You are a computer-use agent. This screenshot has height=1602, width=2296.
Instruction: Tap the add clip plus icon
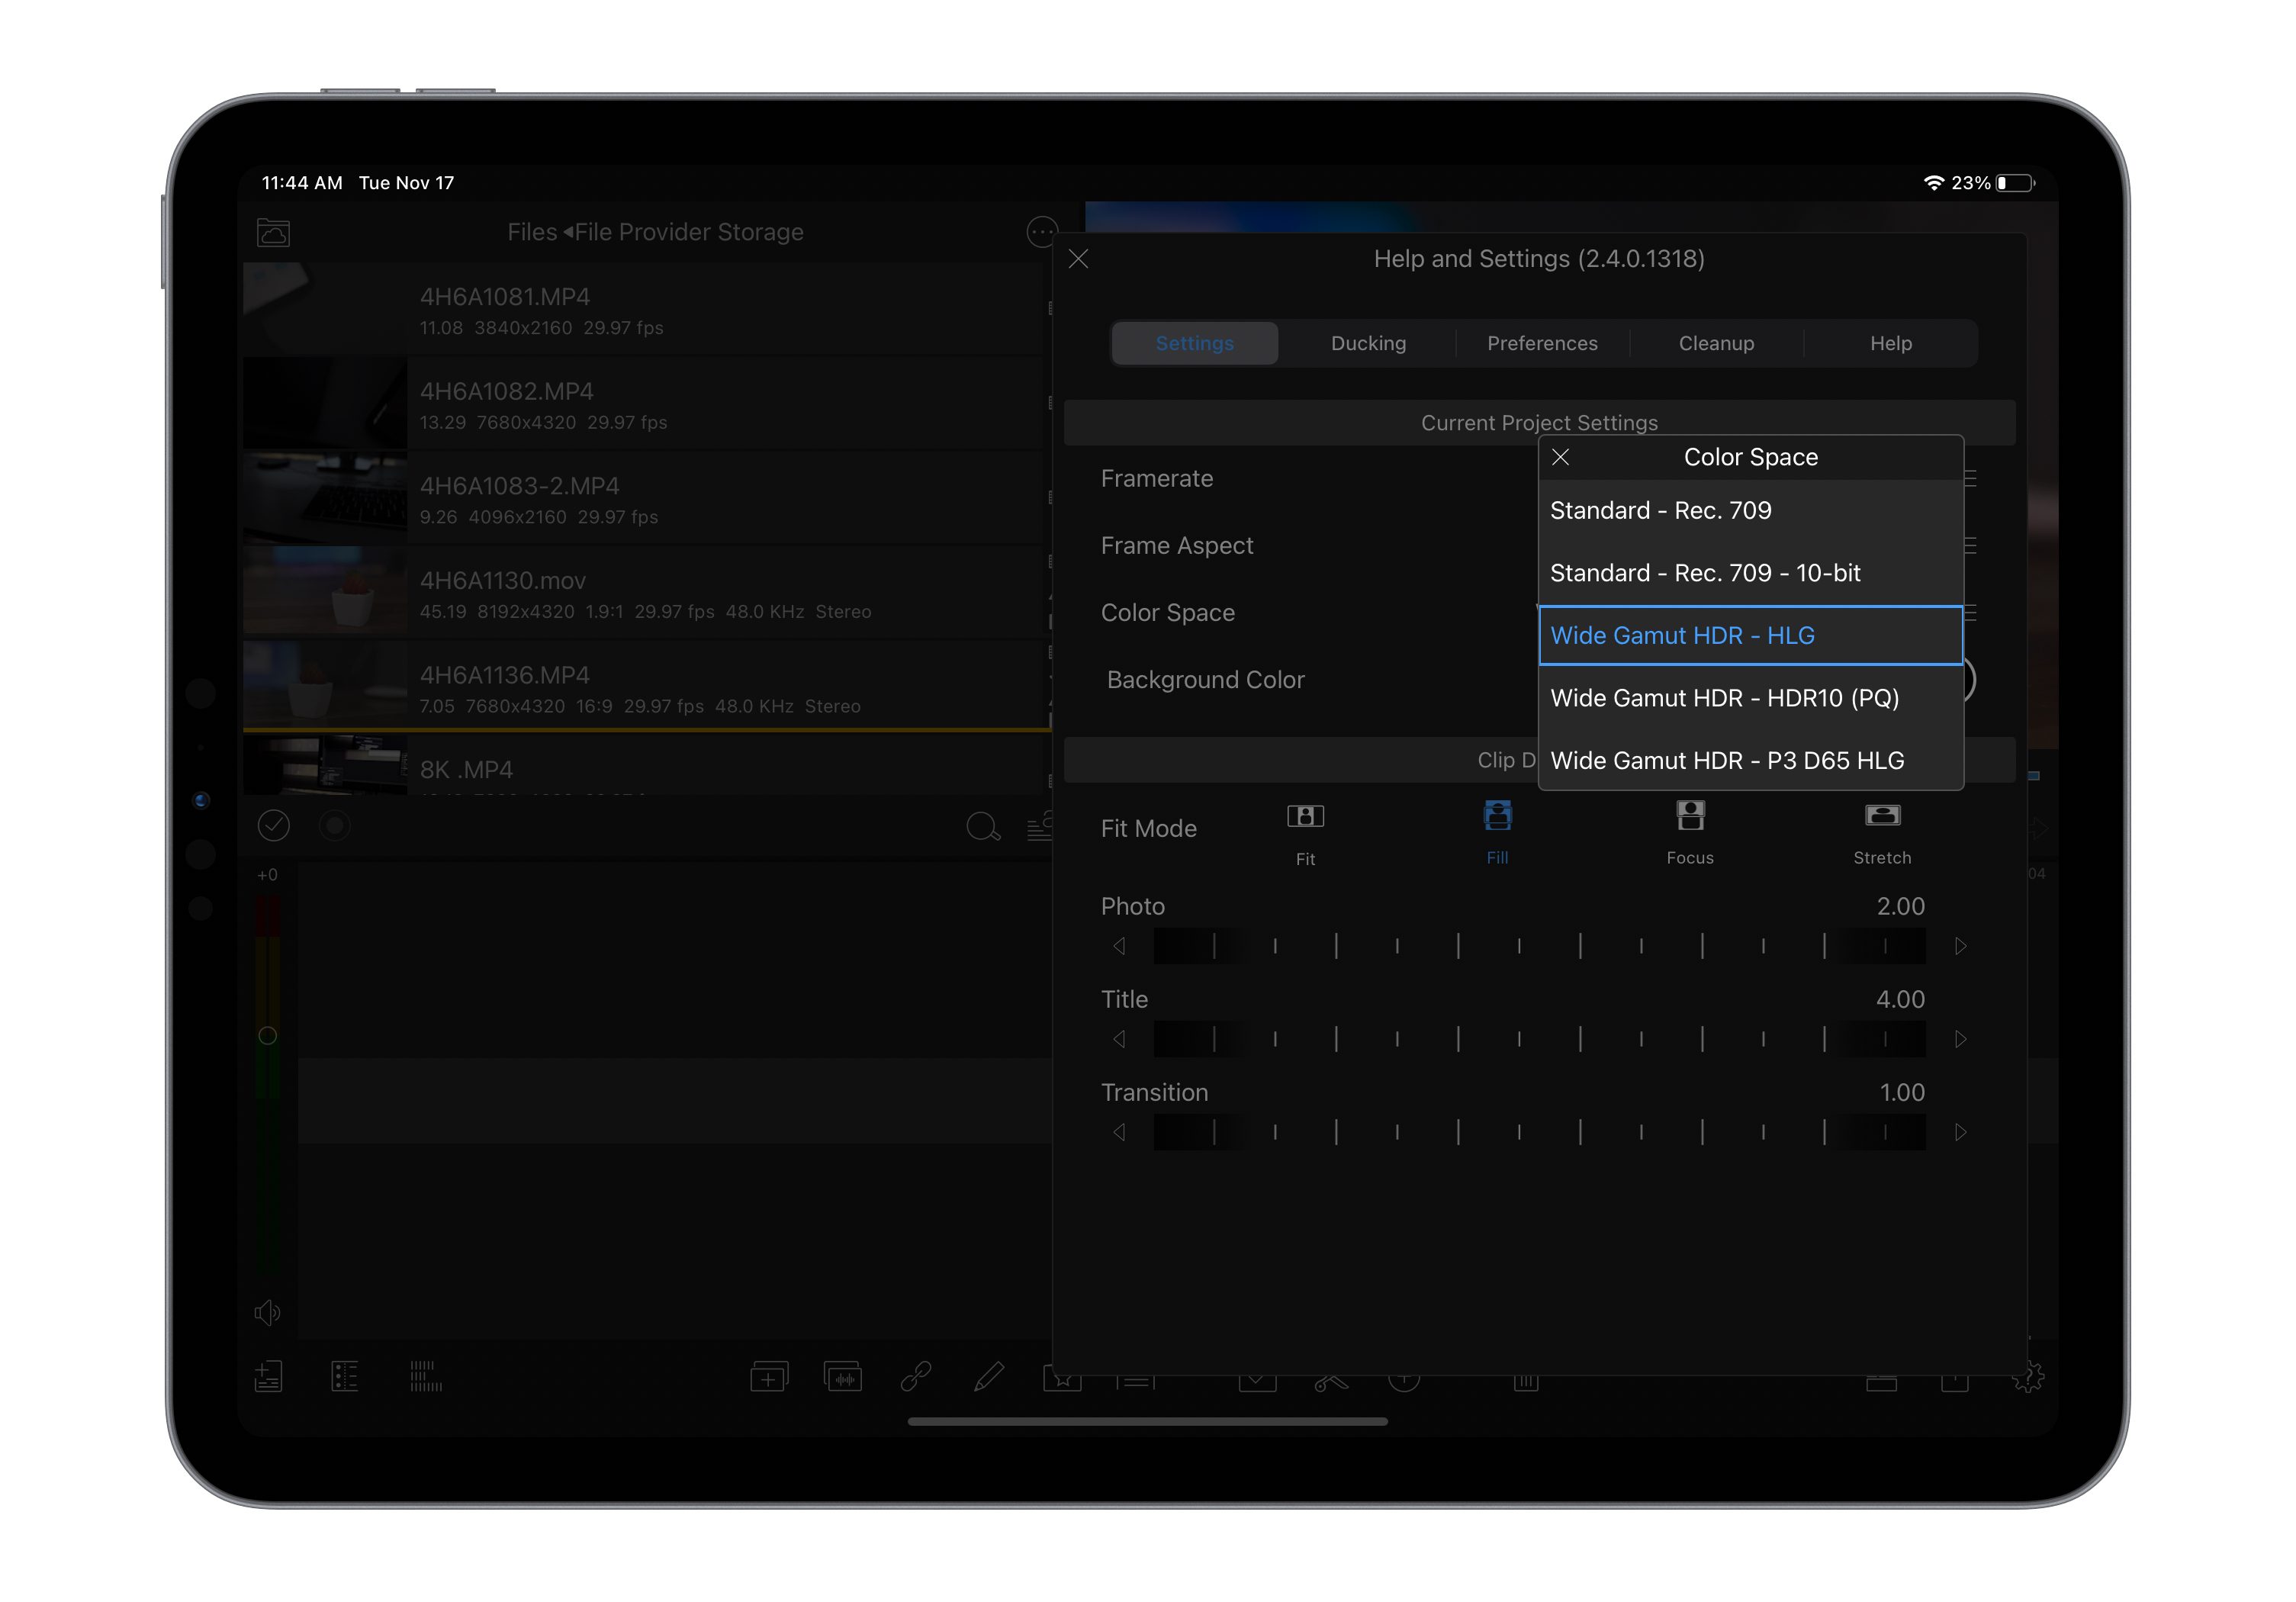coord(769,1377)
